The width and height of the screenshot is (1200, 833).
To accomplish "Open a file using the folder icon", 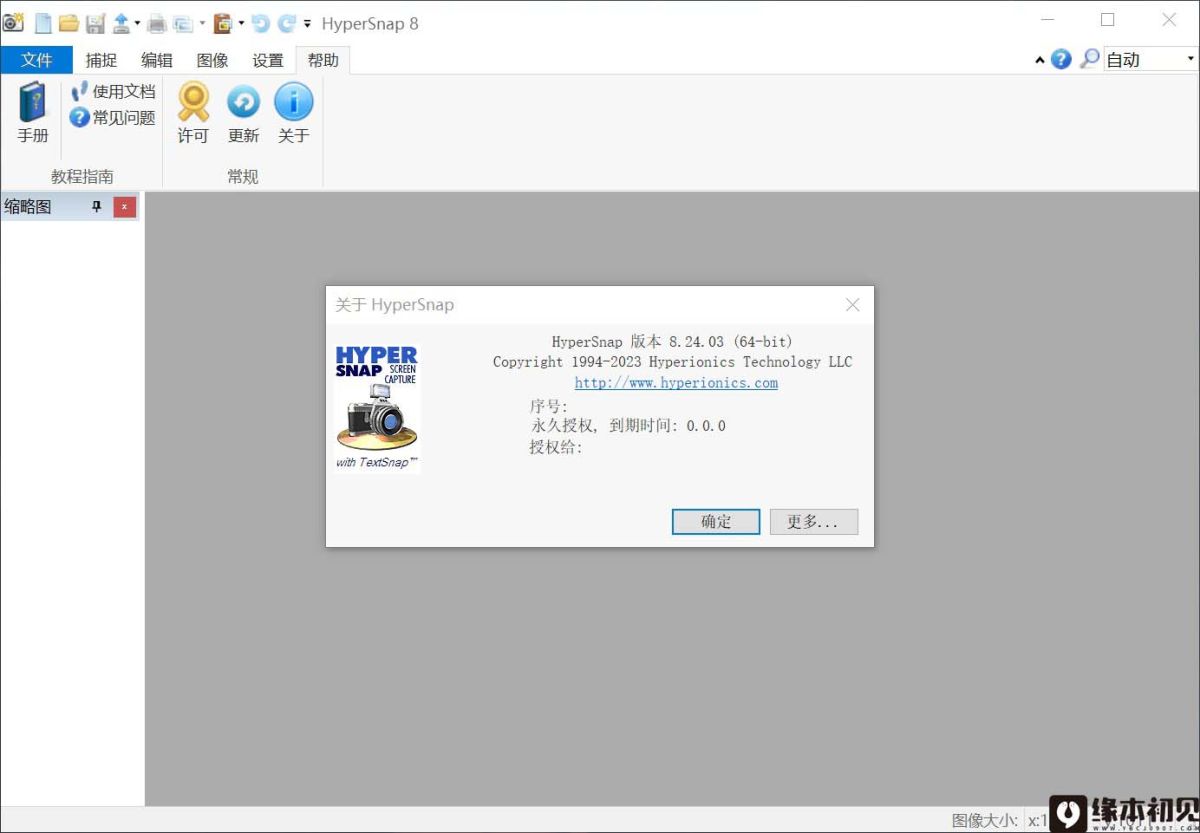I will pos(69,23).
